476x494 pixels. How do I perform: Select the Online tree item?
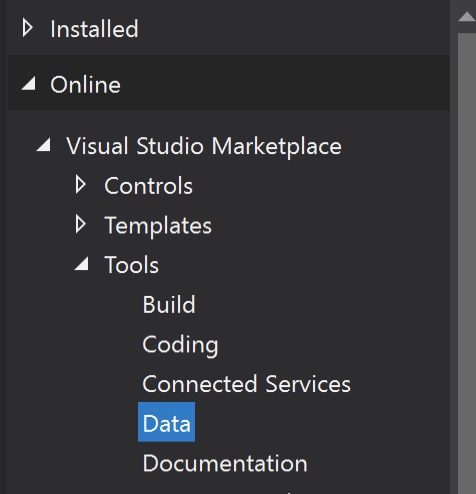pyautogui.click(x=85, y=84)
